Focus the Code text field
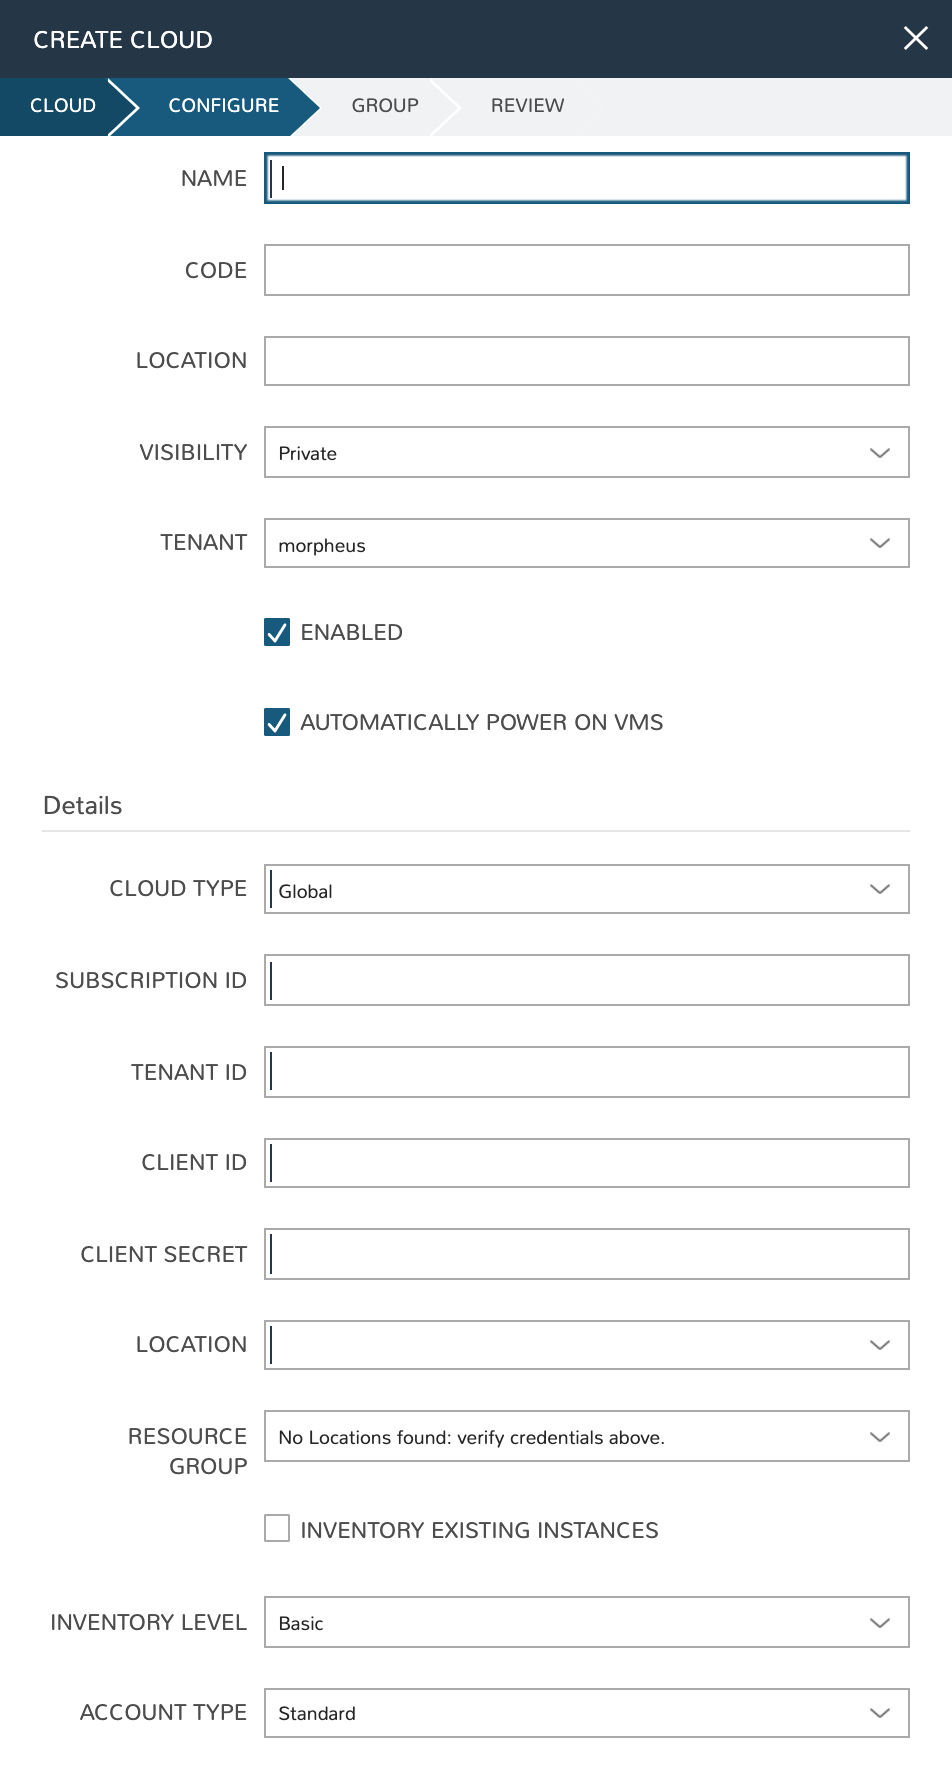Image resolution: width=952 pixels, height=1774 pixels. coord(586,270)
